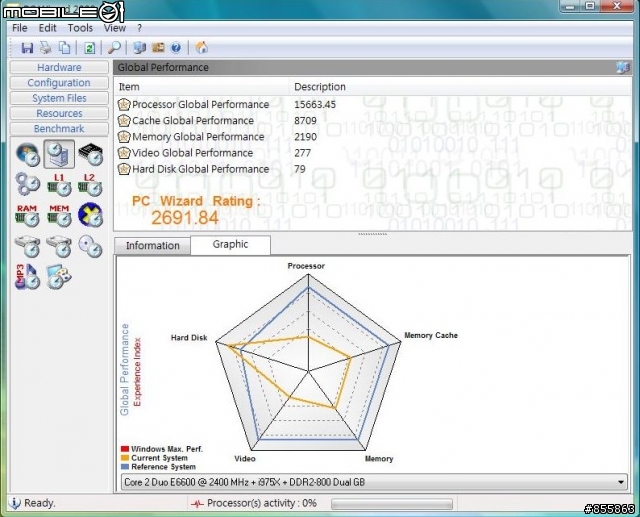Click the magnifying glass Search icon
The image size is (640, 517).
pos(114,48)
